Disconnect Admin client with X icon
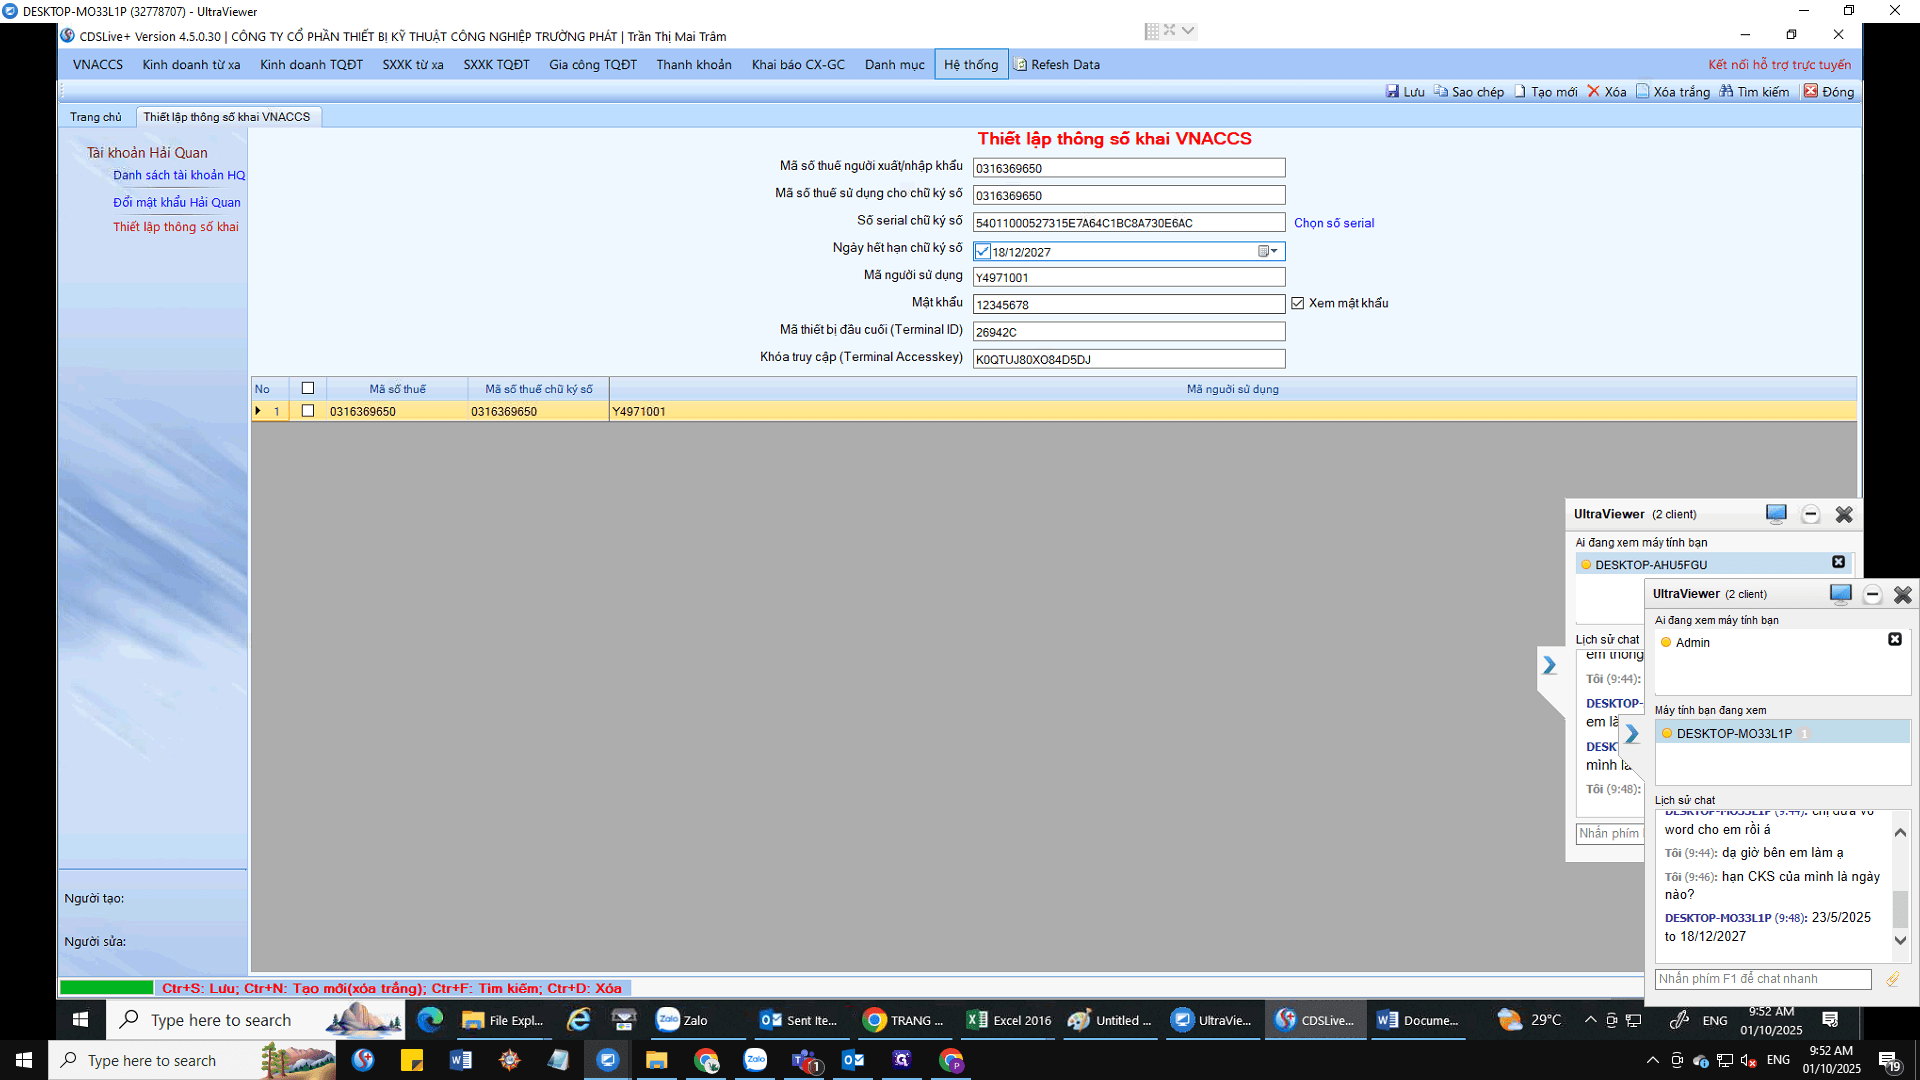Image resolution: width=1920 pixels, height=1080 pixels. pos(1894,639)
